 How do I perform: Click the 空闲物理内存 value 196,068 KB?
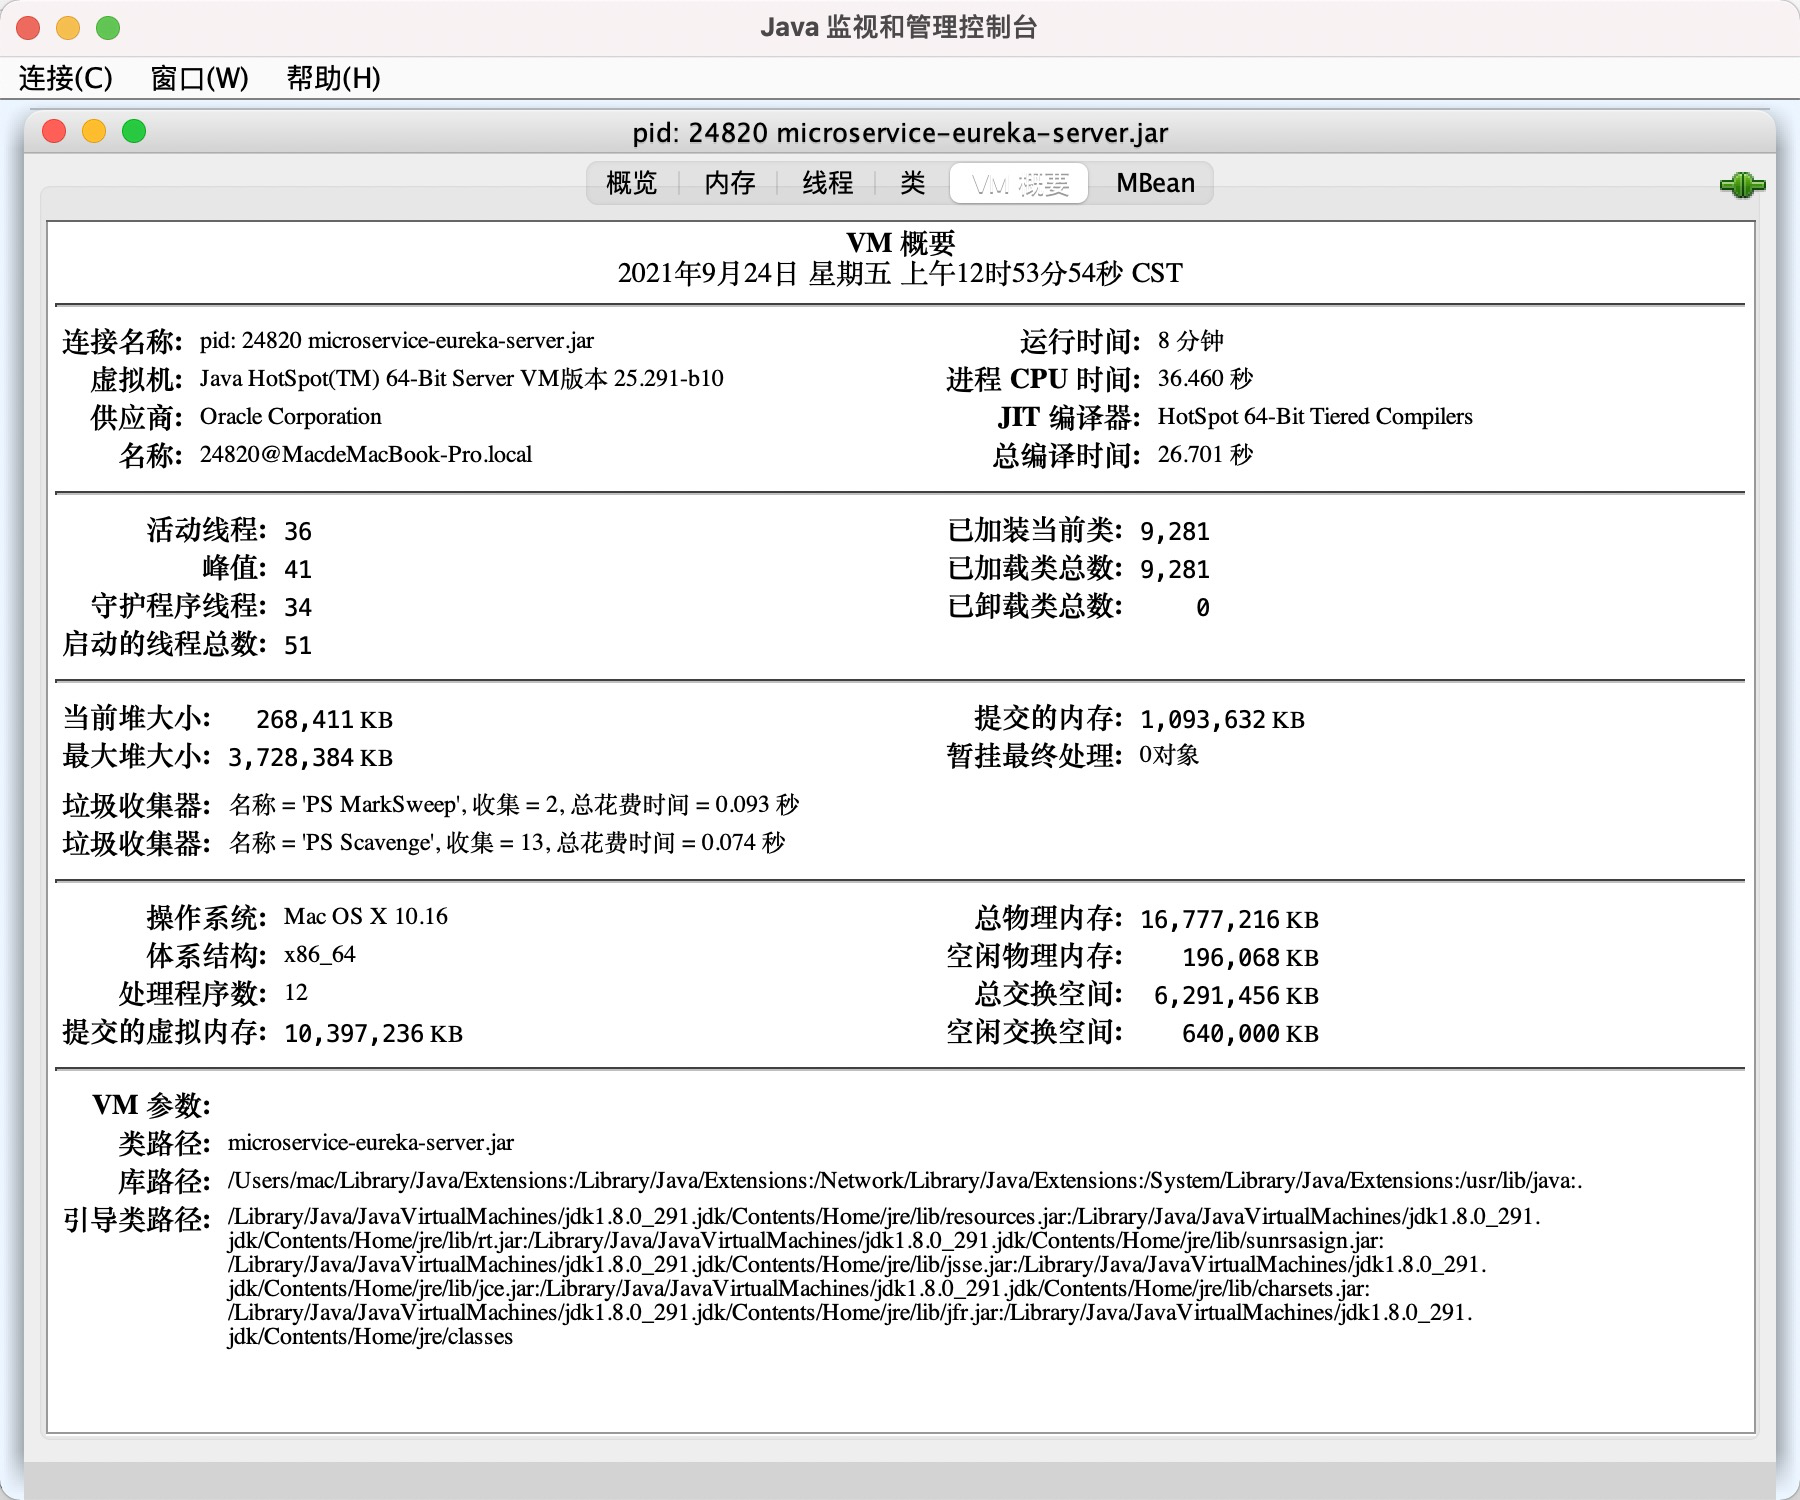1250,957
